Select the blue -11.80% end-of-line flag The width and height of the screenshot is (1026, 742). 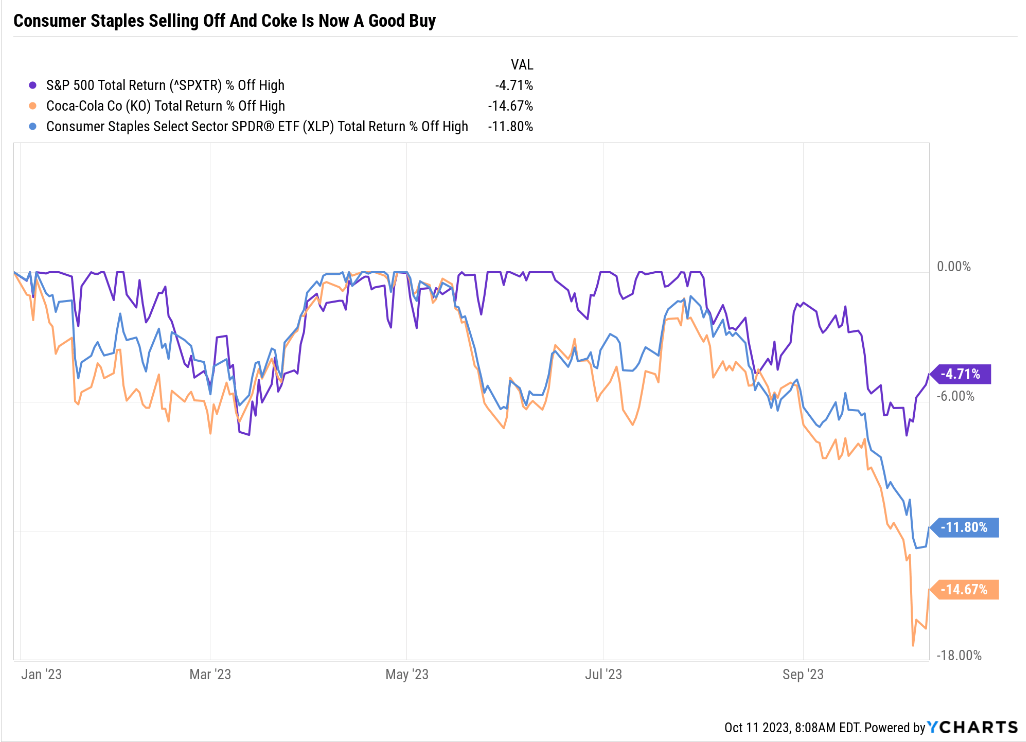[964, 527]
